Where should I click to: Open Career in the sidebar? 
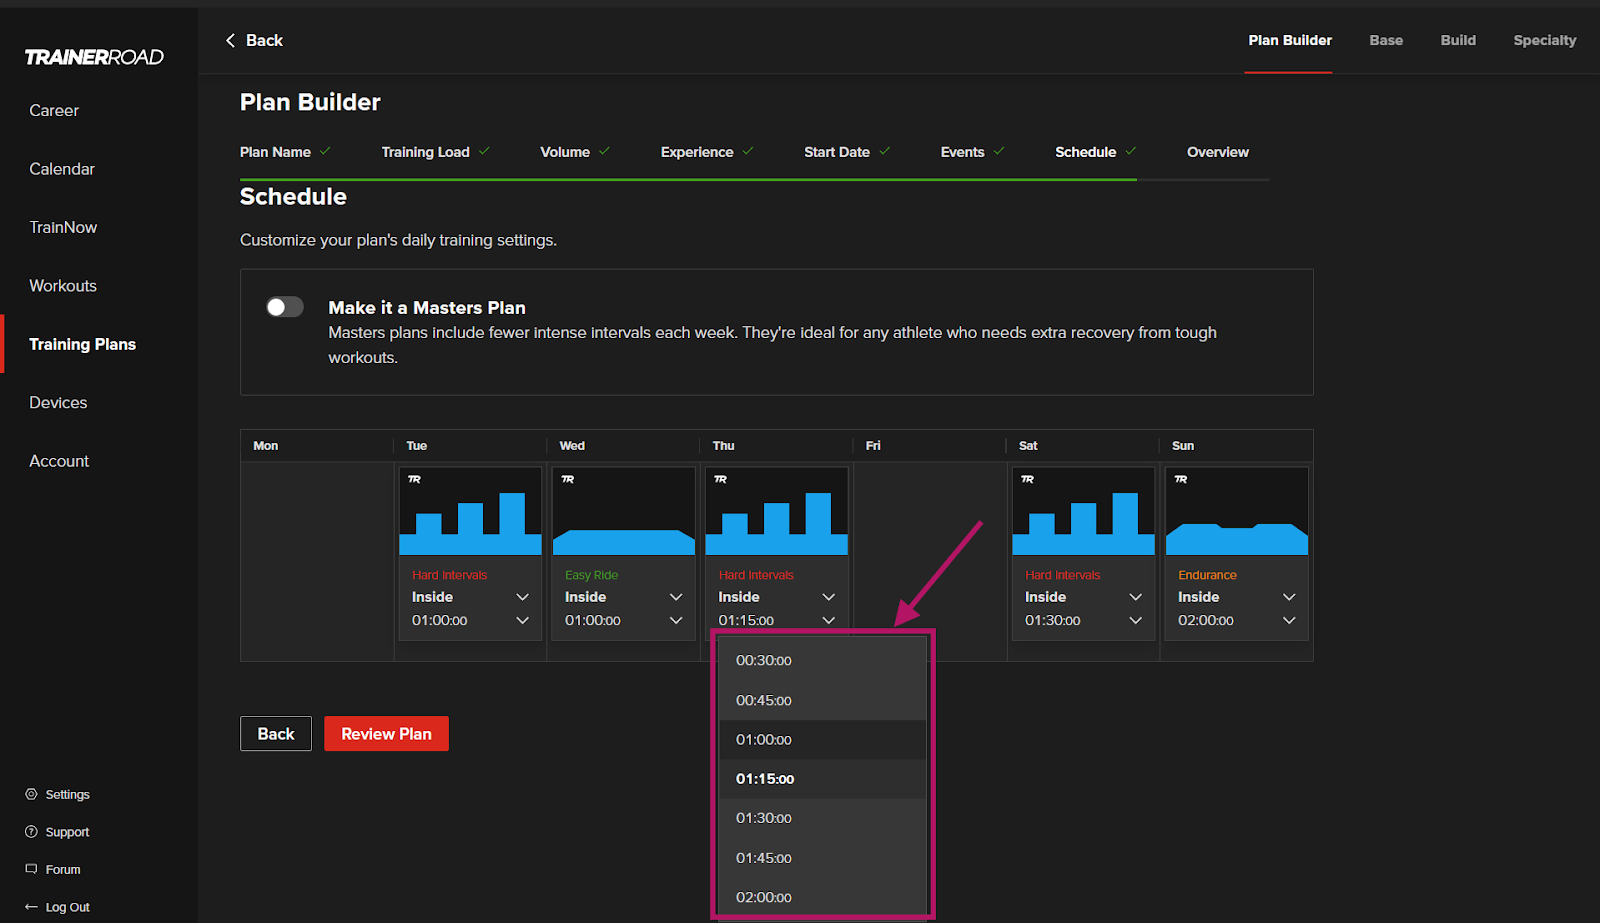54,111
